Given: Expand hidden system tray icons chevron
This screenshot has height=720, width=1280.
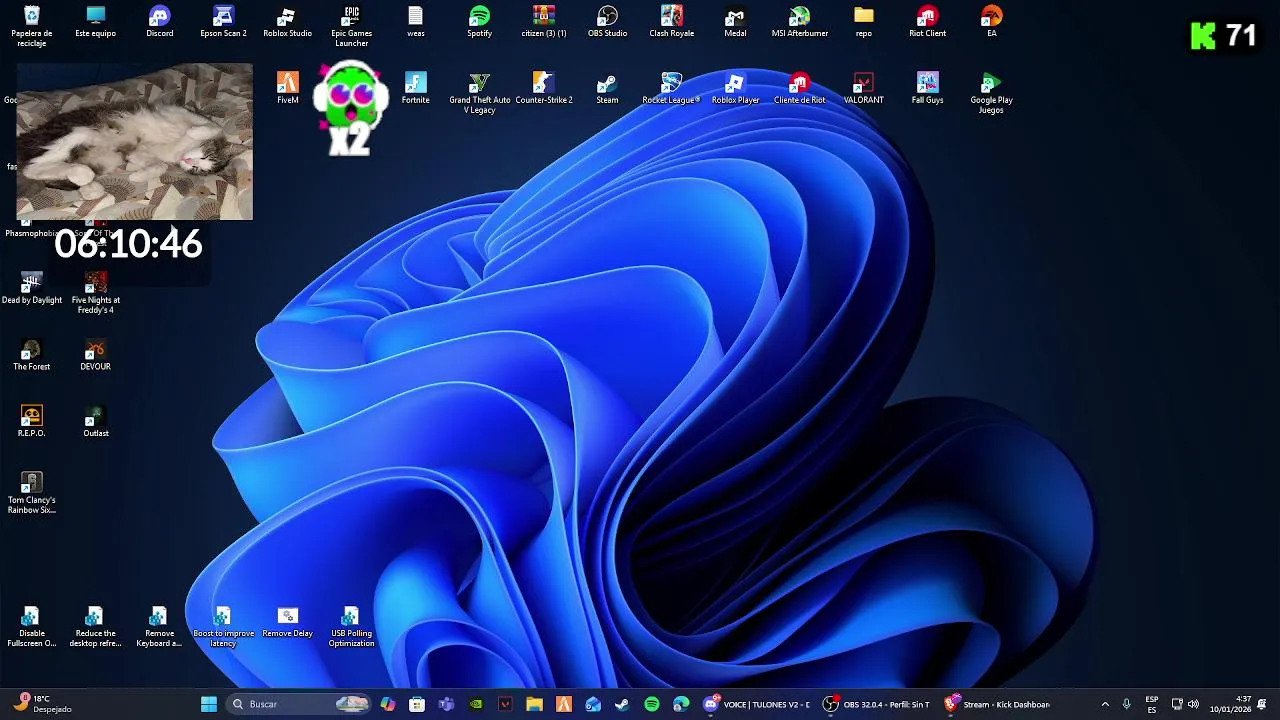Looking at the screenshot, I should 1105,704.
